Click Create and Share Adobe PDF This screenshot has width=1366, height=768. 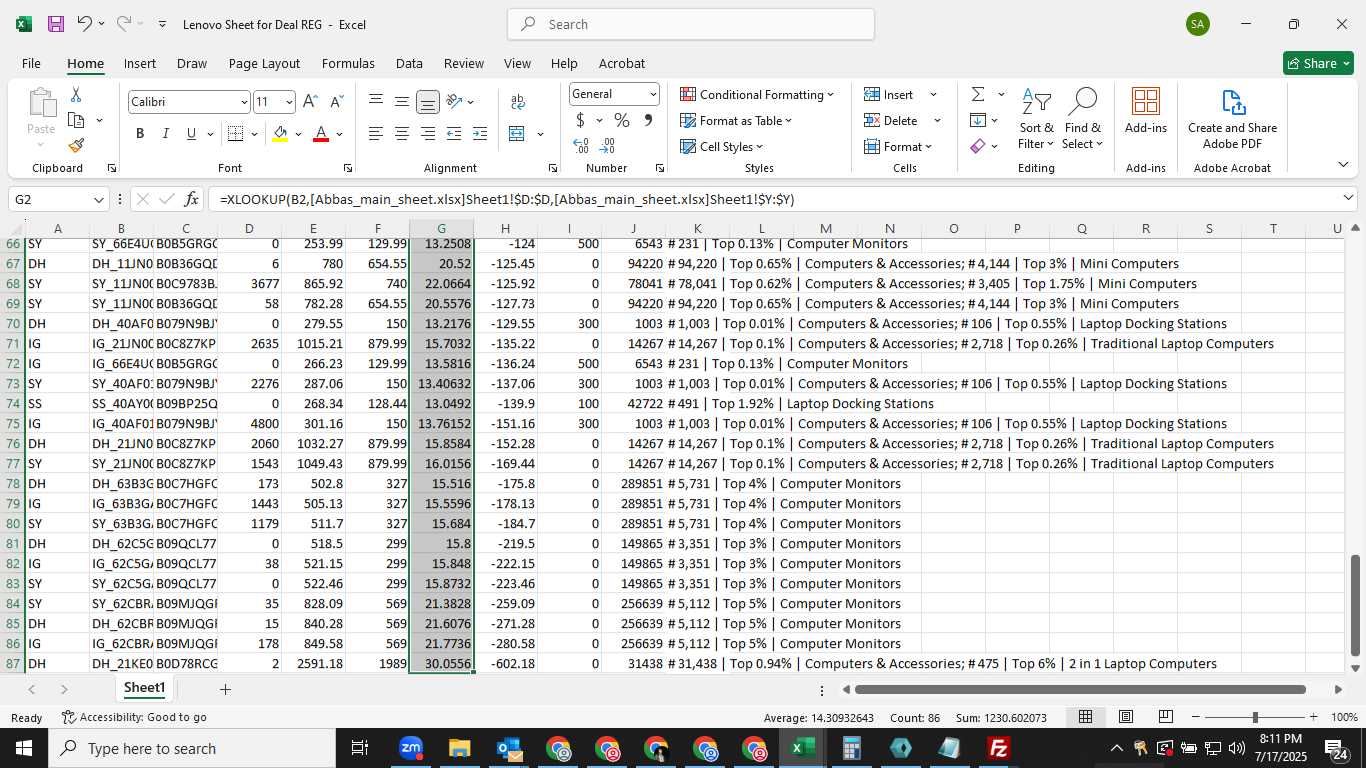click(1232, 119)
